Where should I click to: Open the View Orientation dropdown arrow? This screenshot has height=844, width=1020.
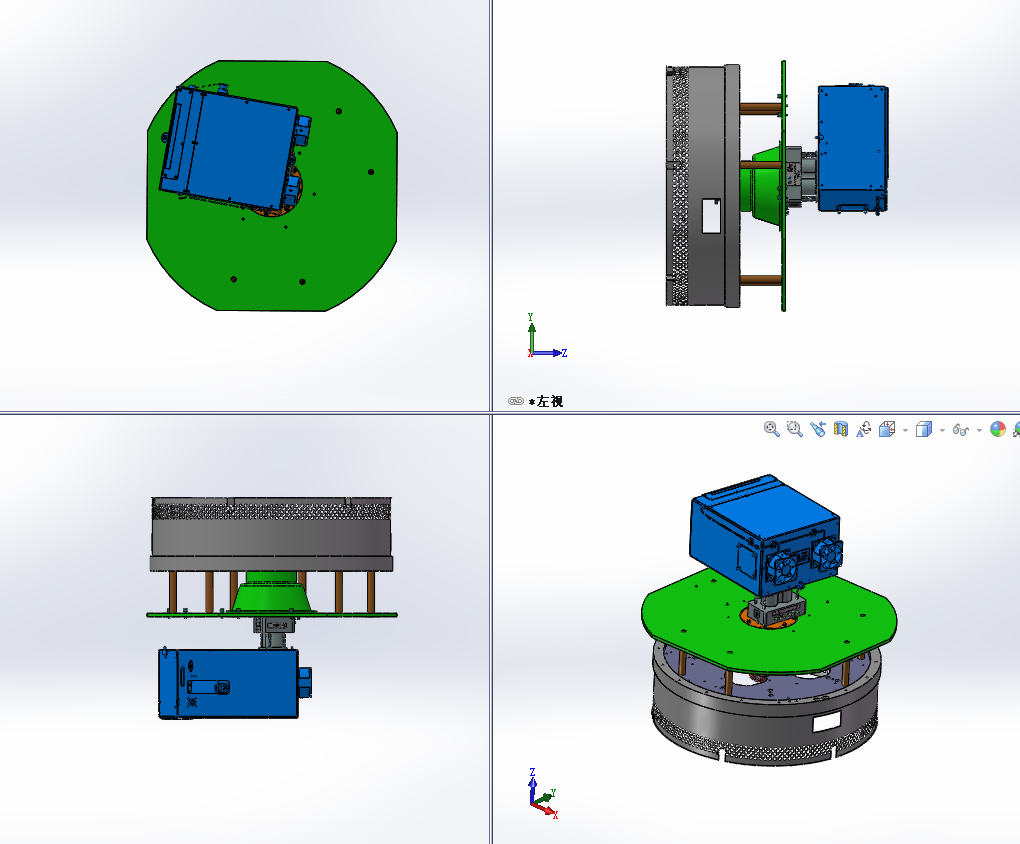(905, 430)
